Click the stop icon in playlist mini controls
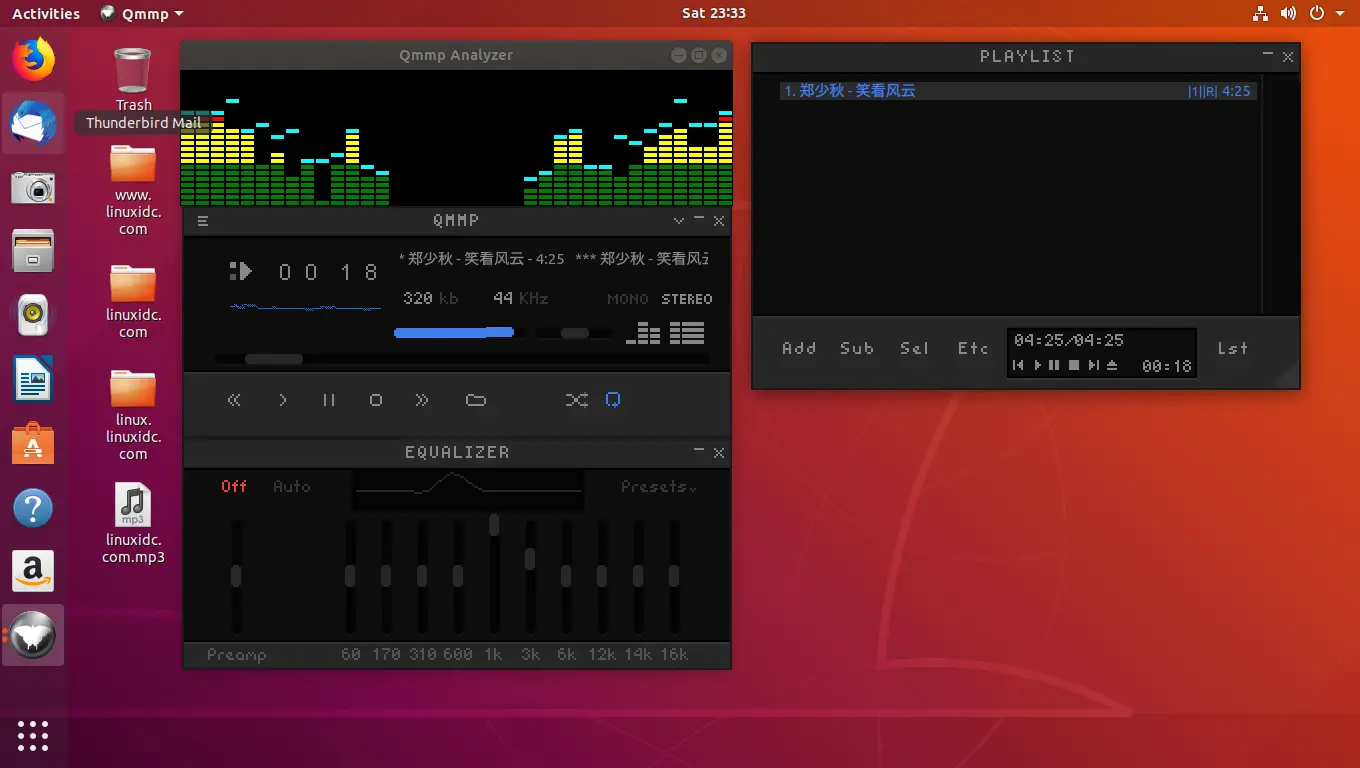 click(x=1074, y=366)
